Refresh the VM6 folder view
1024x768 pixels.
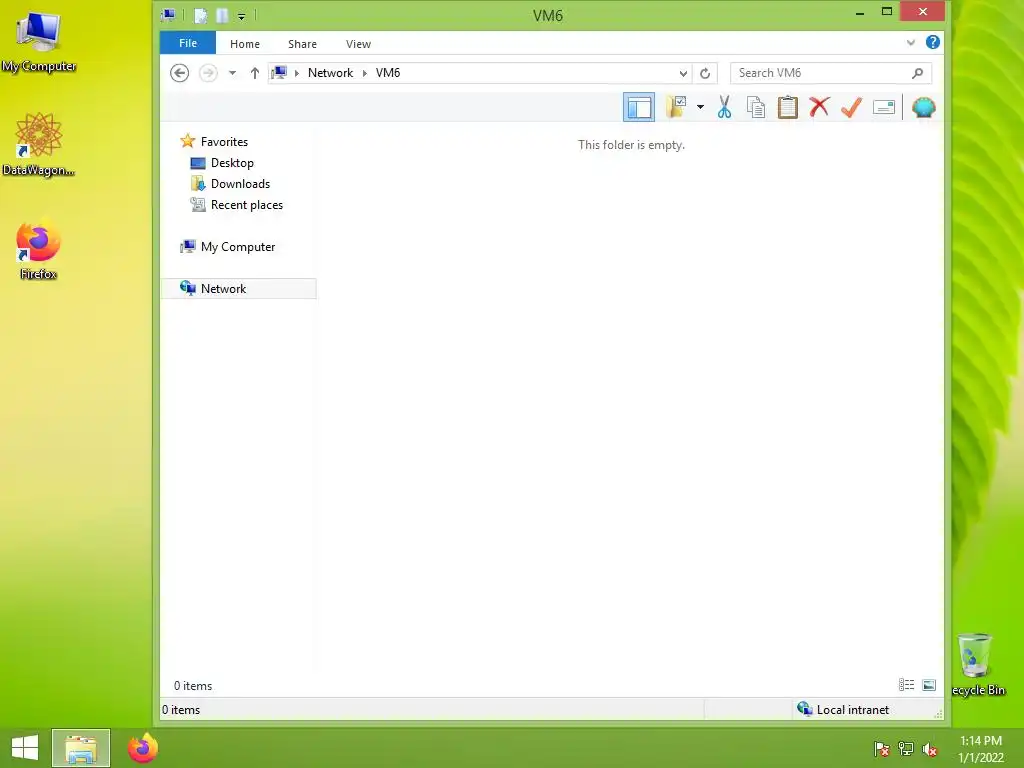705,73
